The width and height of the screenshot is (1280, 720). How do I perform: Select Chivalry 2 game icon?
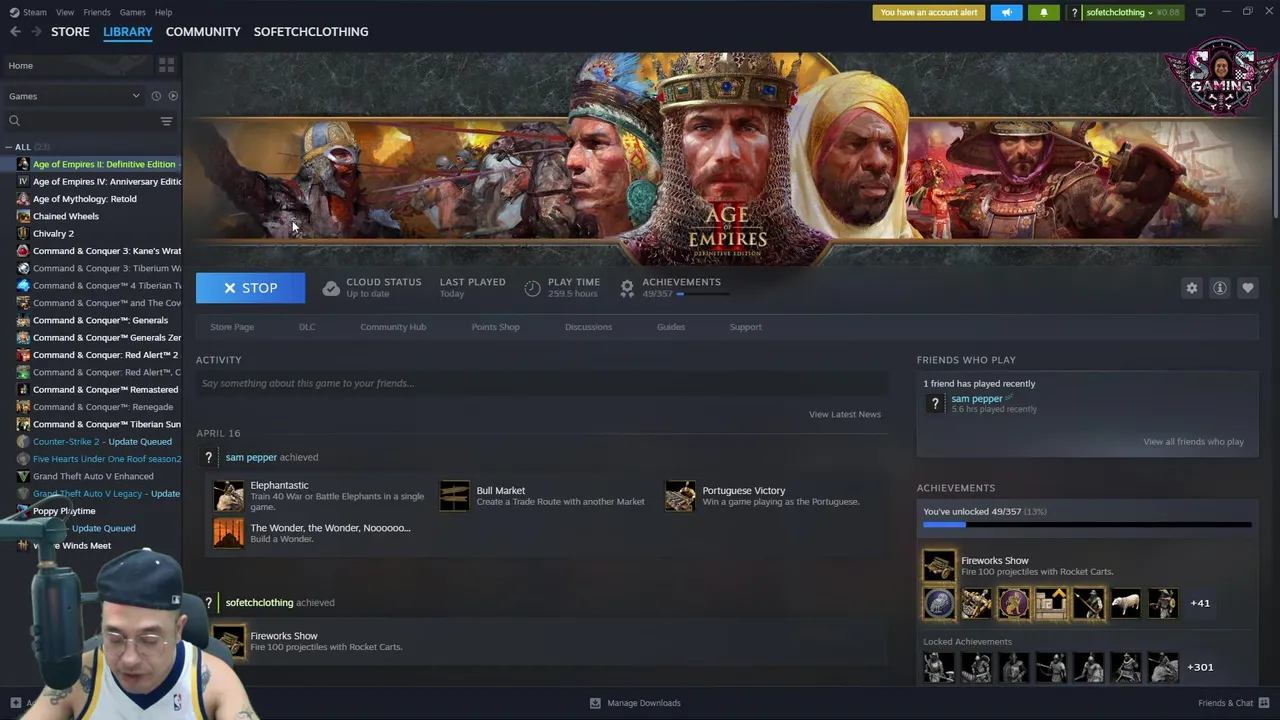23,233
